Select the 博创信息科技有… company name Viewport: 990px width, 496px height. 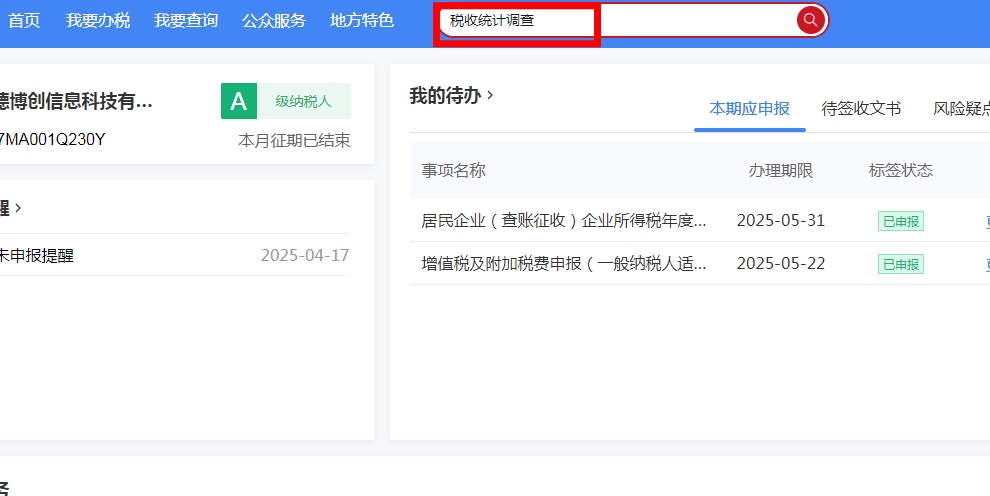(76, 101)
